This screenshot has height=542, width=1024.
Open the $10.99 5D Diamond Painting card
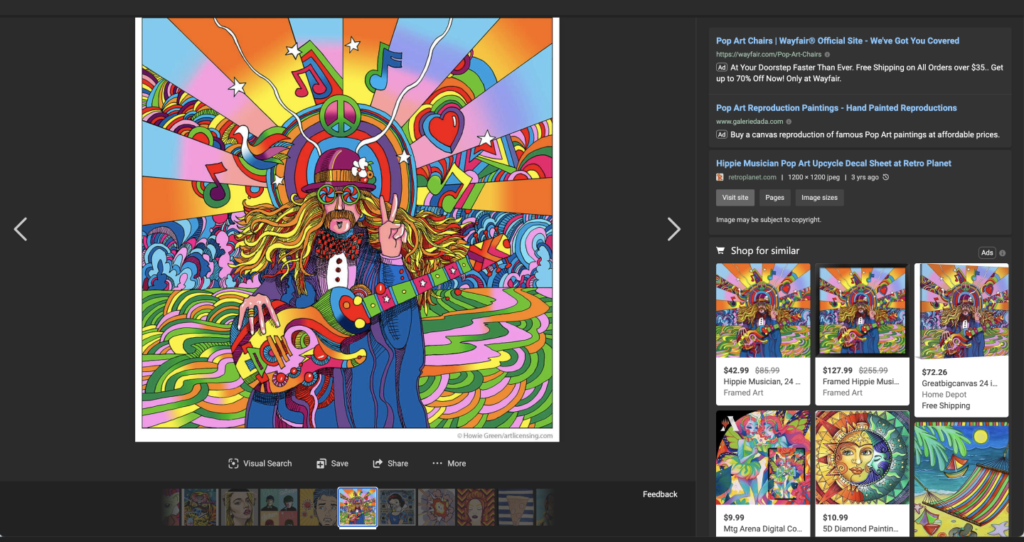point(862,473)
